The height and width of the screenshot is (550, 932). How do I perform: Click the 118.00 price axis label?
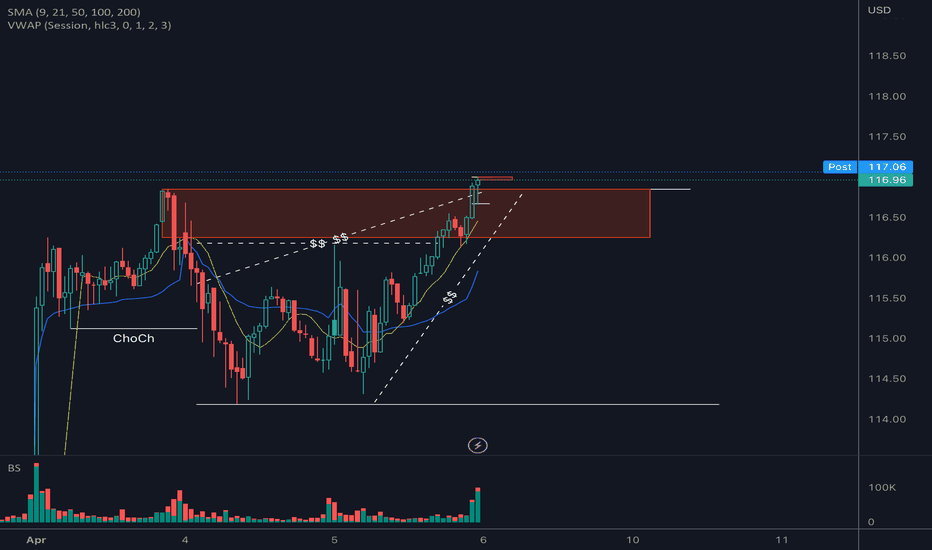[887, 96]
